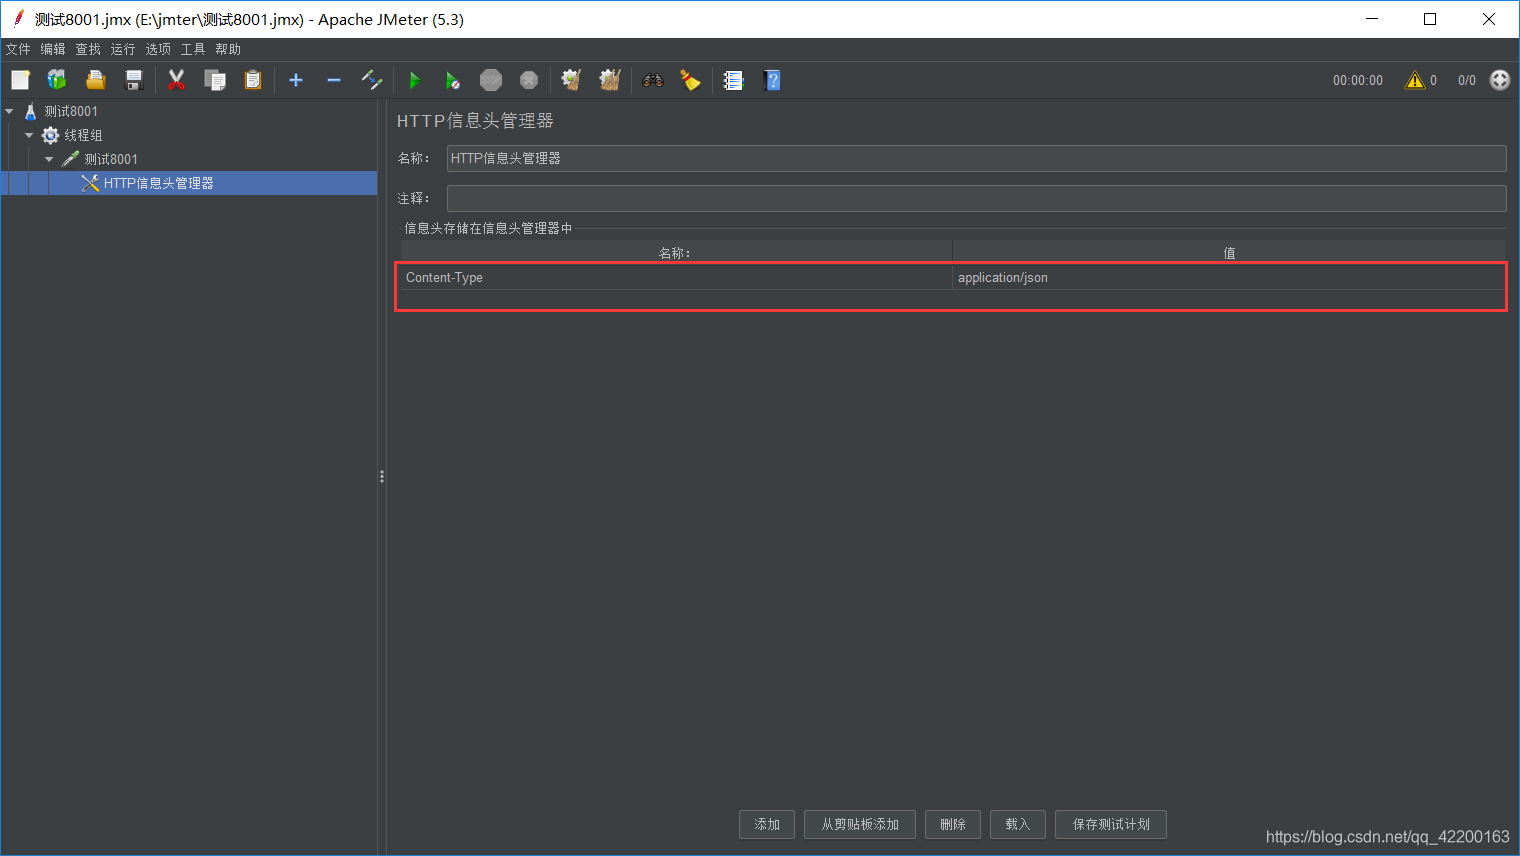Start test with no pauses icon
The width and height of the screenshot is (1520, 856).
click(x=453, y=80)
